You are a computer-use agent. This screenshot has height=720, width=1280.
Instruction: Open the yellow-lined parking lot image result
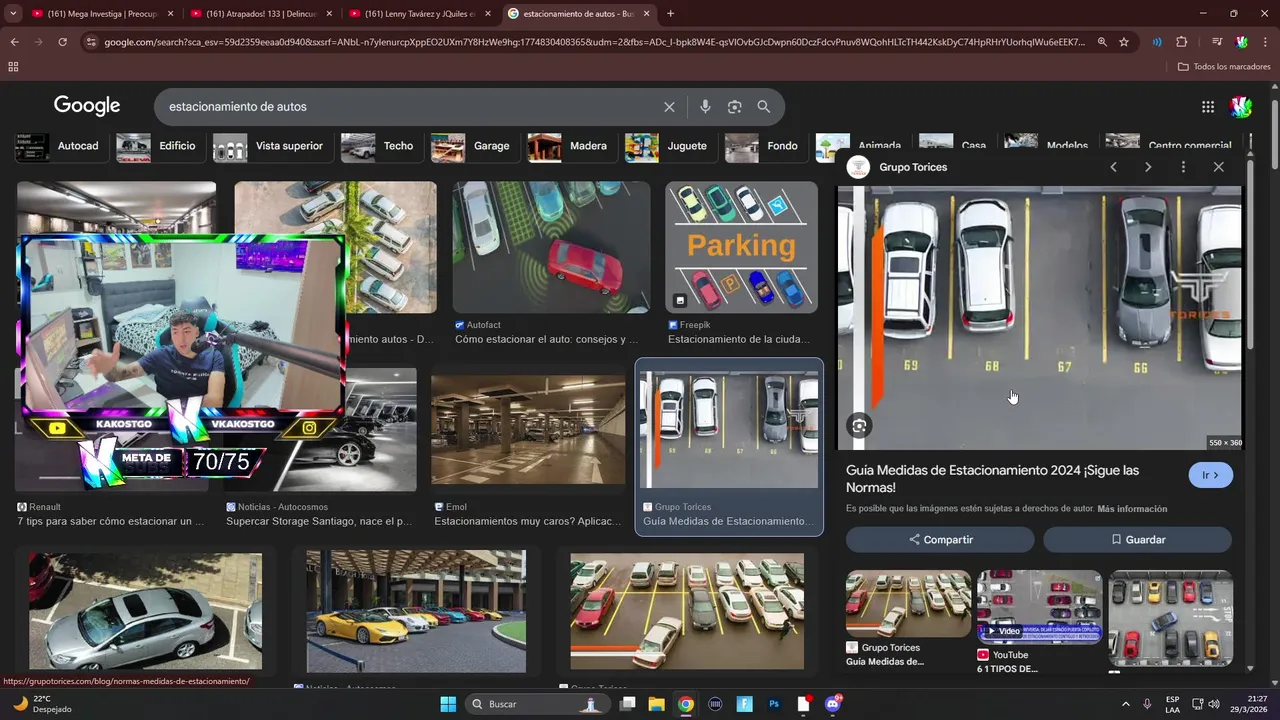[x=687, y=611]
